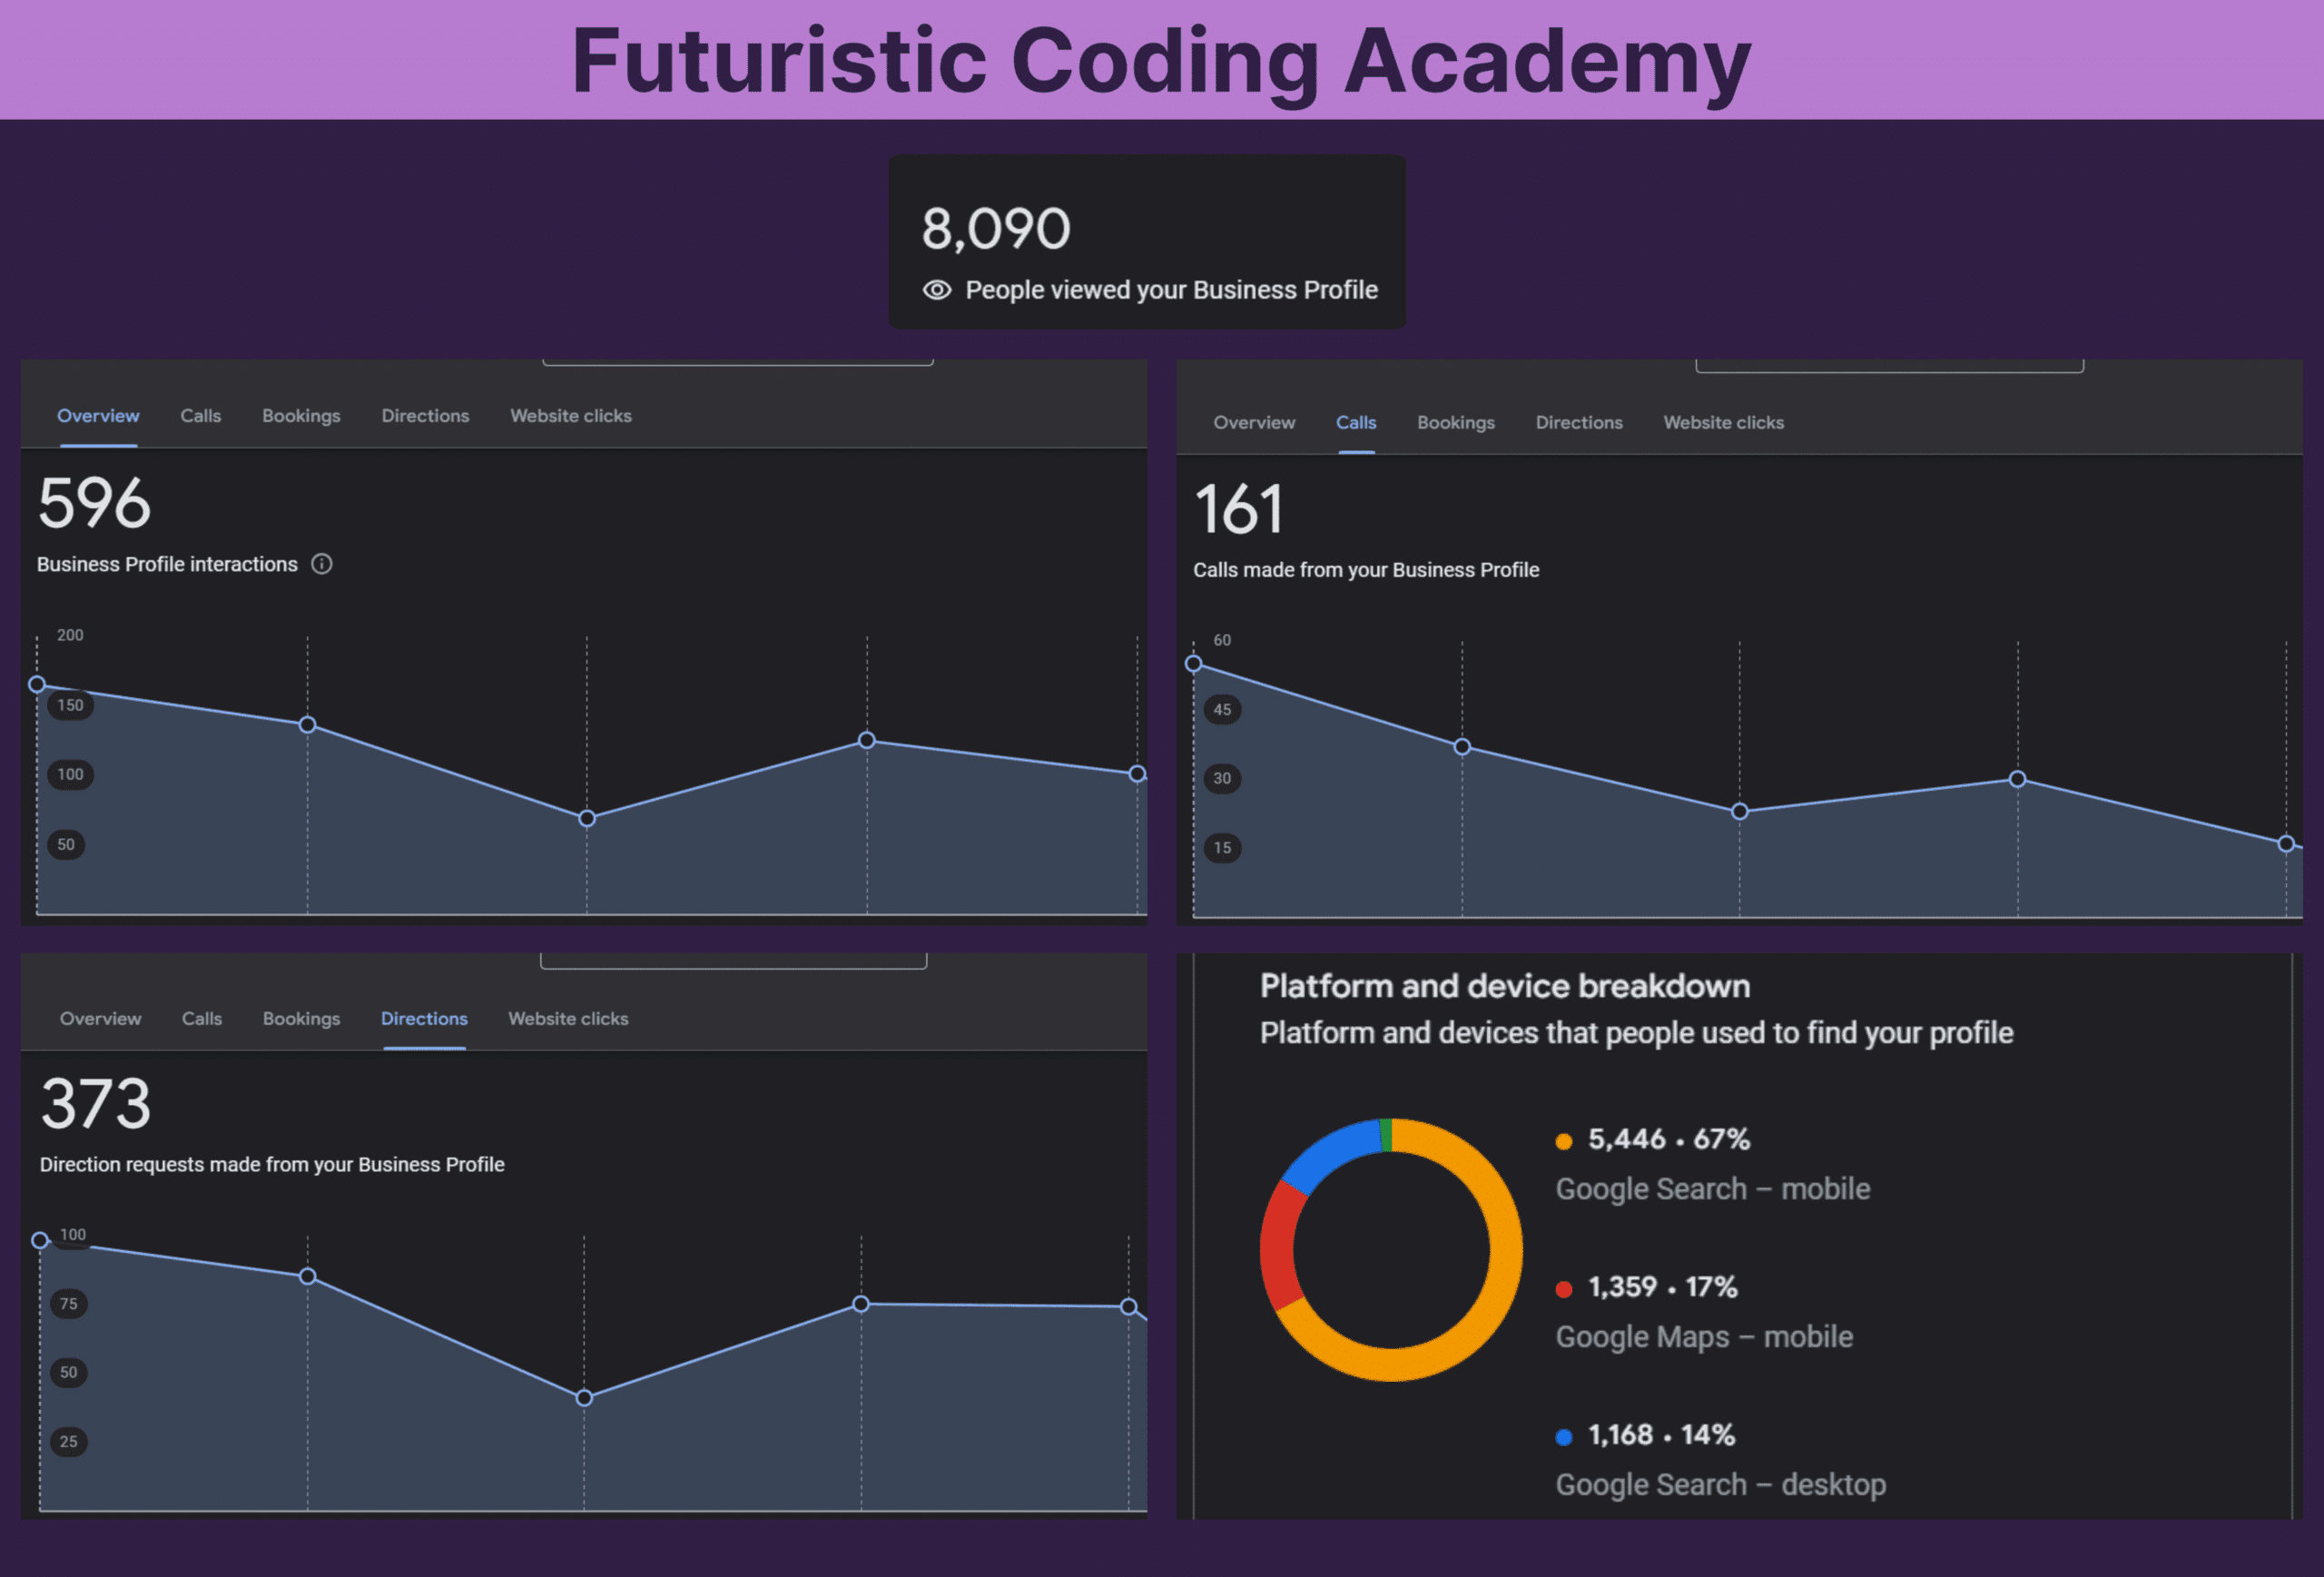Open Website clicks tab in interactions panel
The width and height of the screenshot is (2324, 1577).
570,416
